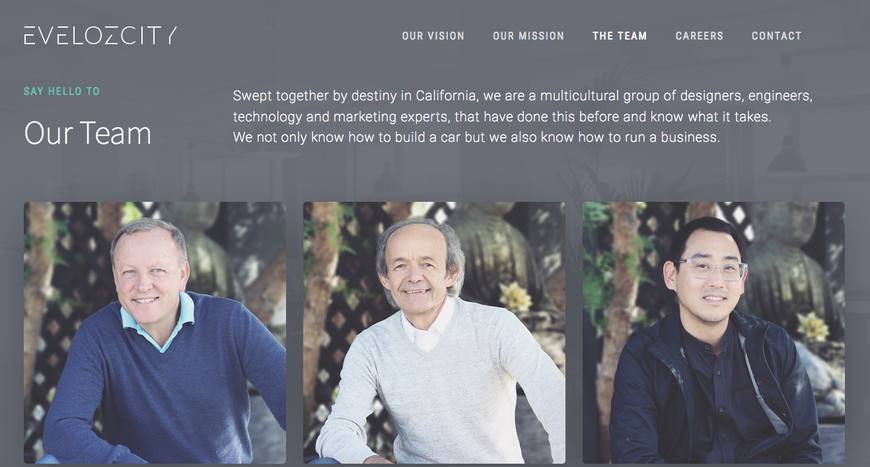Click the slanted Y in the logo
Image resolution: width=870 pixels, height=467 pixels.
tap(171, 35)
